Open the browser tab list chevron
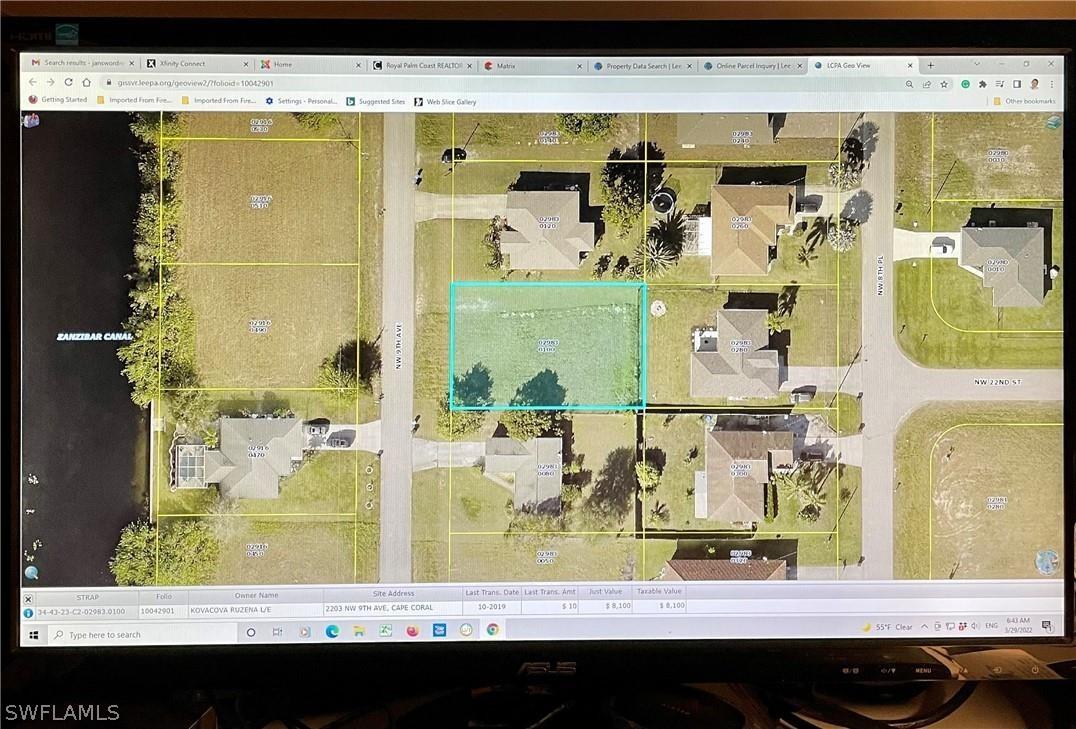The width and height of the screenshot is (1076, 729). point(975,64)
